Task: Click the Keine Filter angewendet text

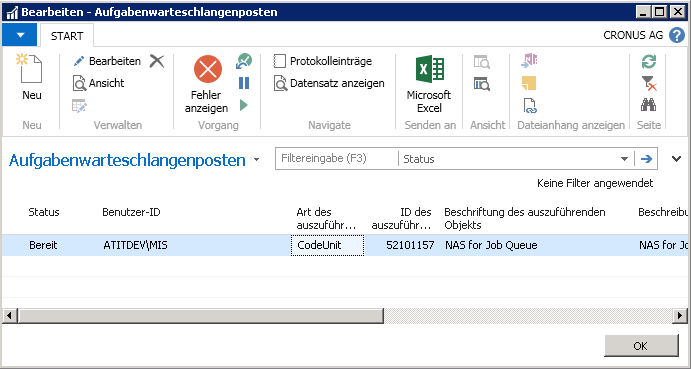Action: pyautogui.click(x=595, y=183)
